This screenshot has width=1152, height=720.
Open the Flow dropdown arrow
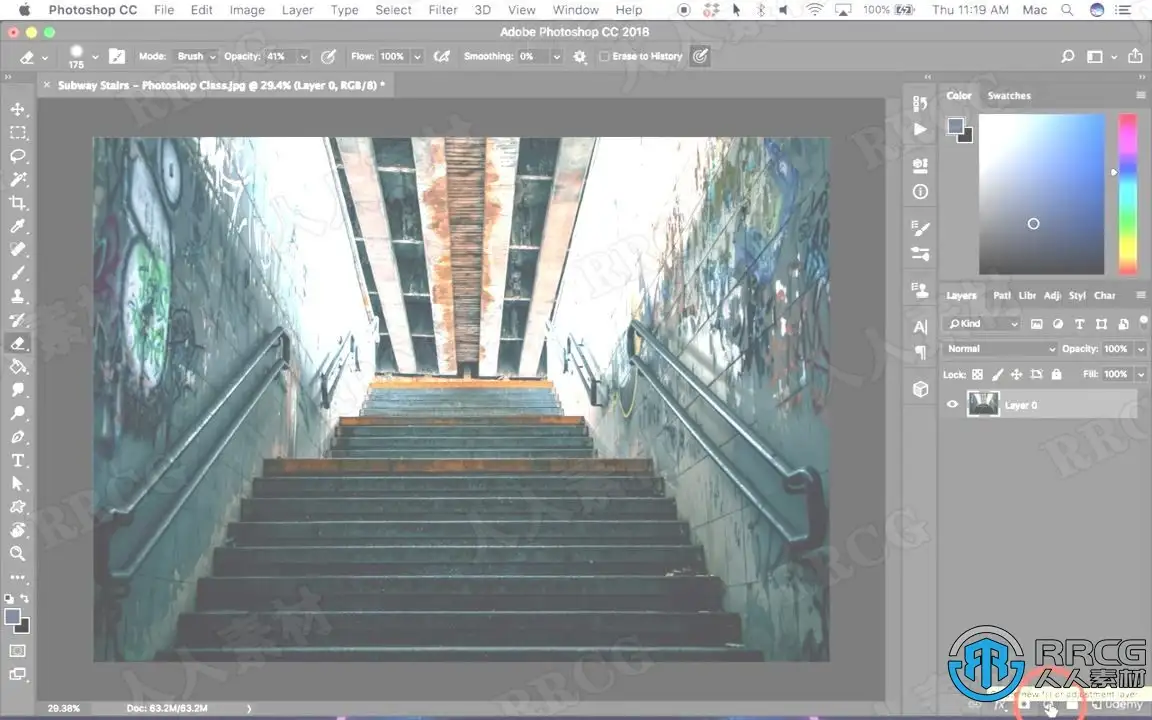[x=417, y=57]
